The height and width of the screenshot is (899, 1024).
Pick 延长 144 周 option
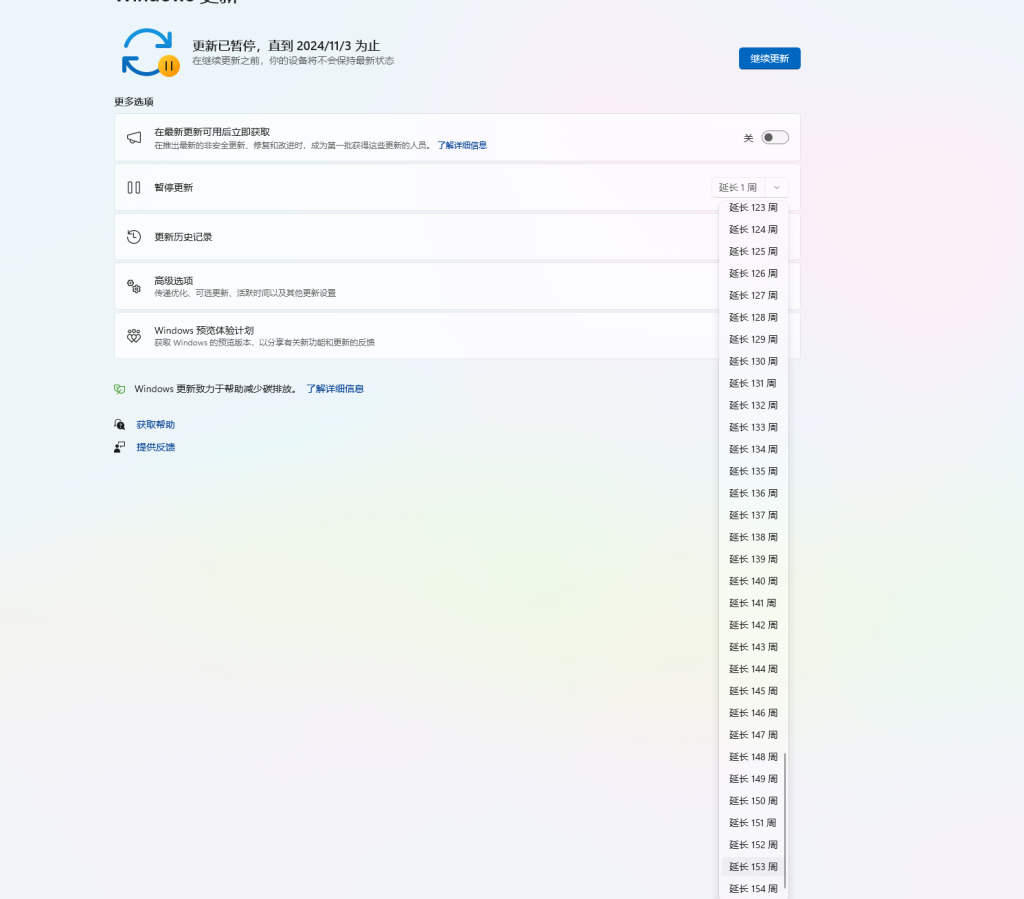tap(753, 669)
